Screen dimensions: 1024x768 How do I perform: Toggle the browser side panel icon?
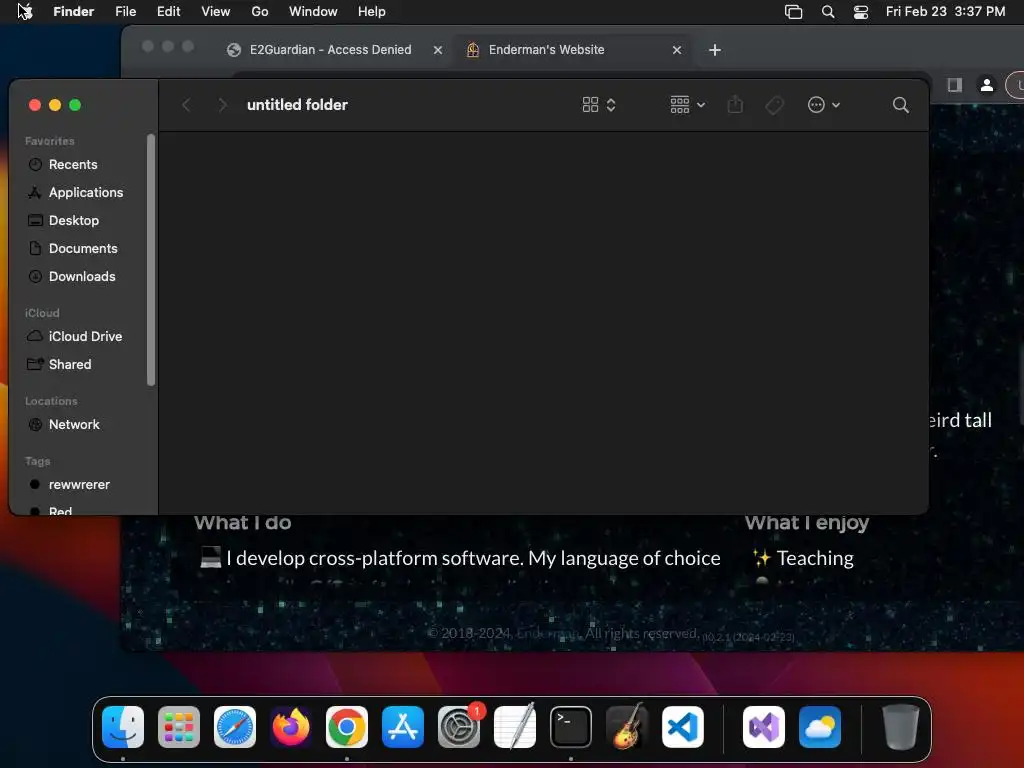coord(955,85)
